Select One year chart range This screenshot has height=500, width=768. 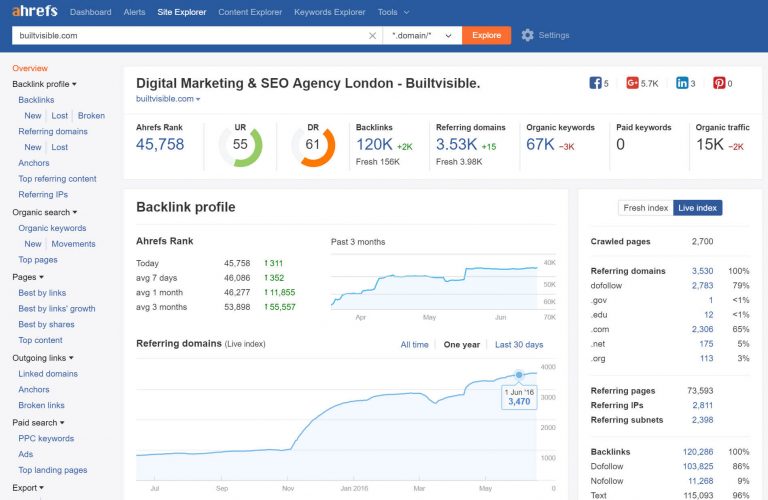(461, 344)
